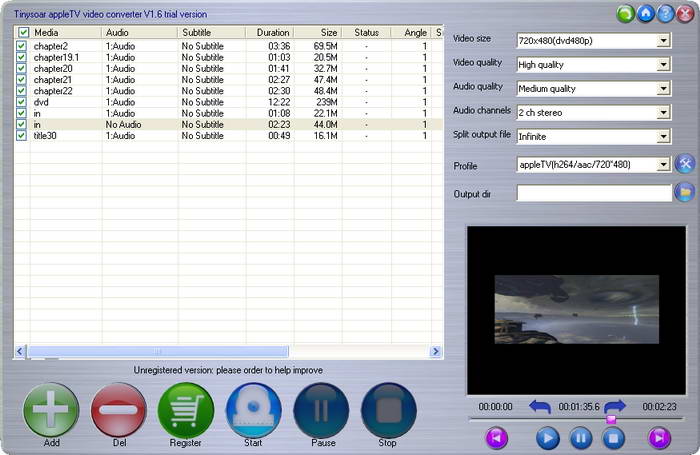The width and height of the screenshot is (700, 455).
Task: Select the chapter2 row
Action: (x=229, y=46)
